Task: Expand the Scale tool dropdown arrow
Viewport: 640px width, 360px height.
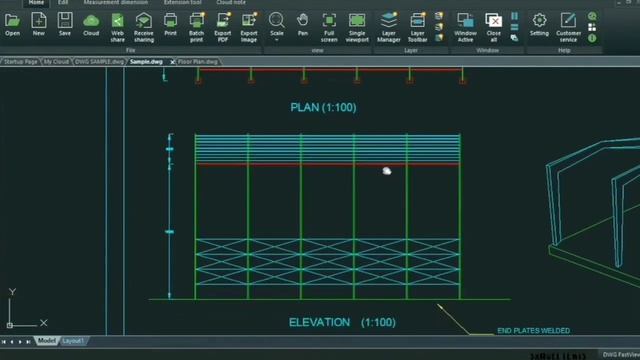Action: point(276,40)
